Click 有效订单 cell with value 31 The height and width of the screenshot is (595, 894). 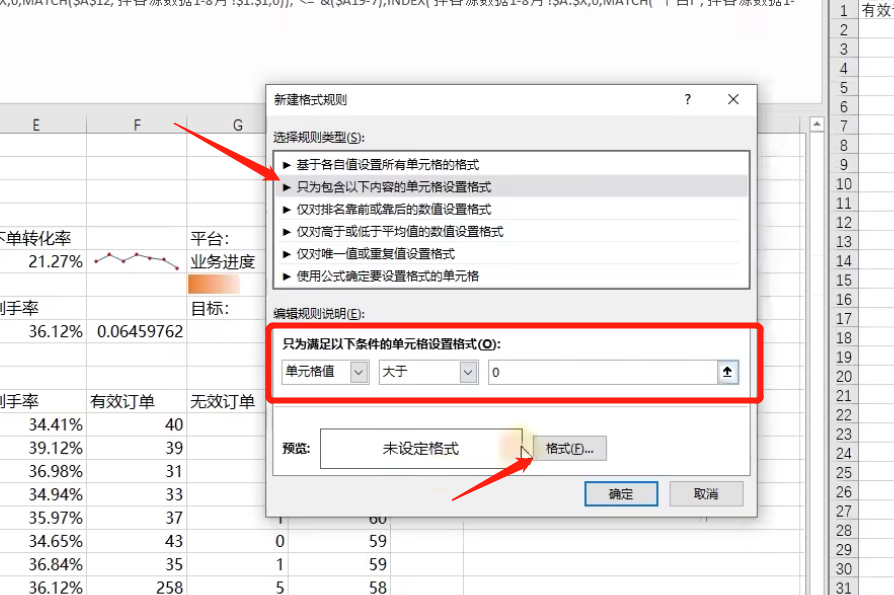click(137, 471)
